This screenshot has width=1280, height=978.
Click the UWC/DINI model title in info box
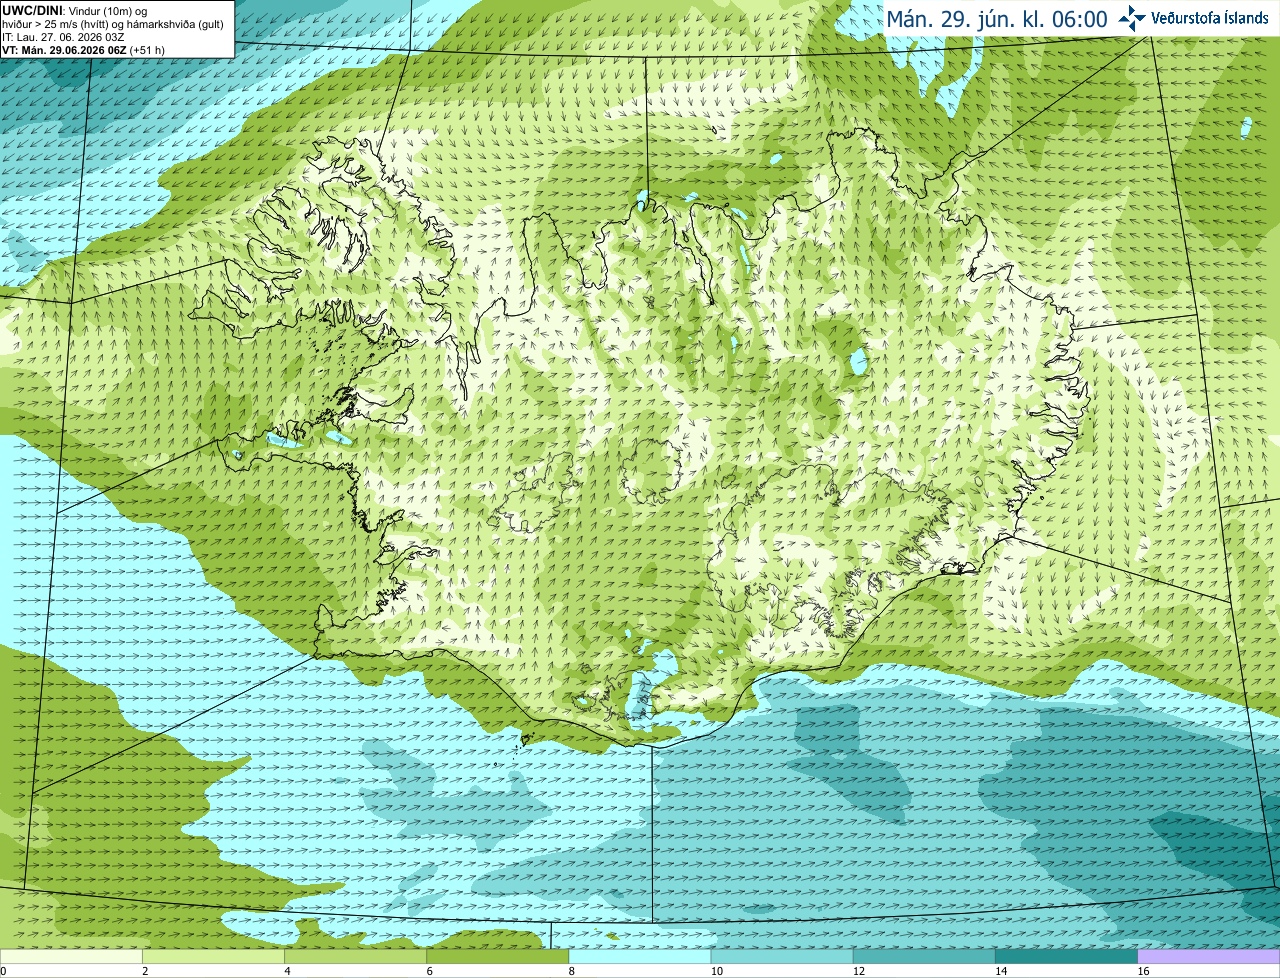click(30, 10)
